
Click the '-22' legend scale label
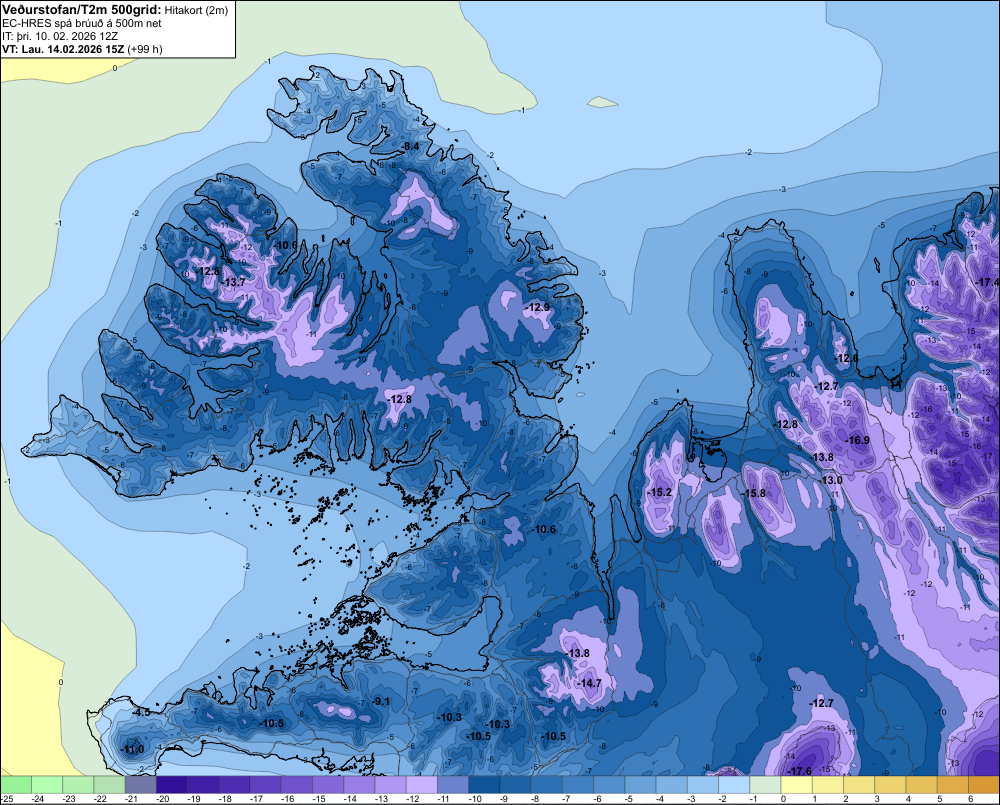pos(100,799)
